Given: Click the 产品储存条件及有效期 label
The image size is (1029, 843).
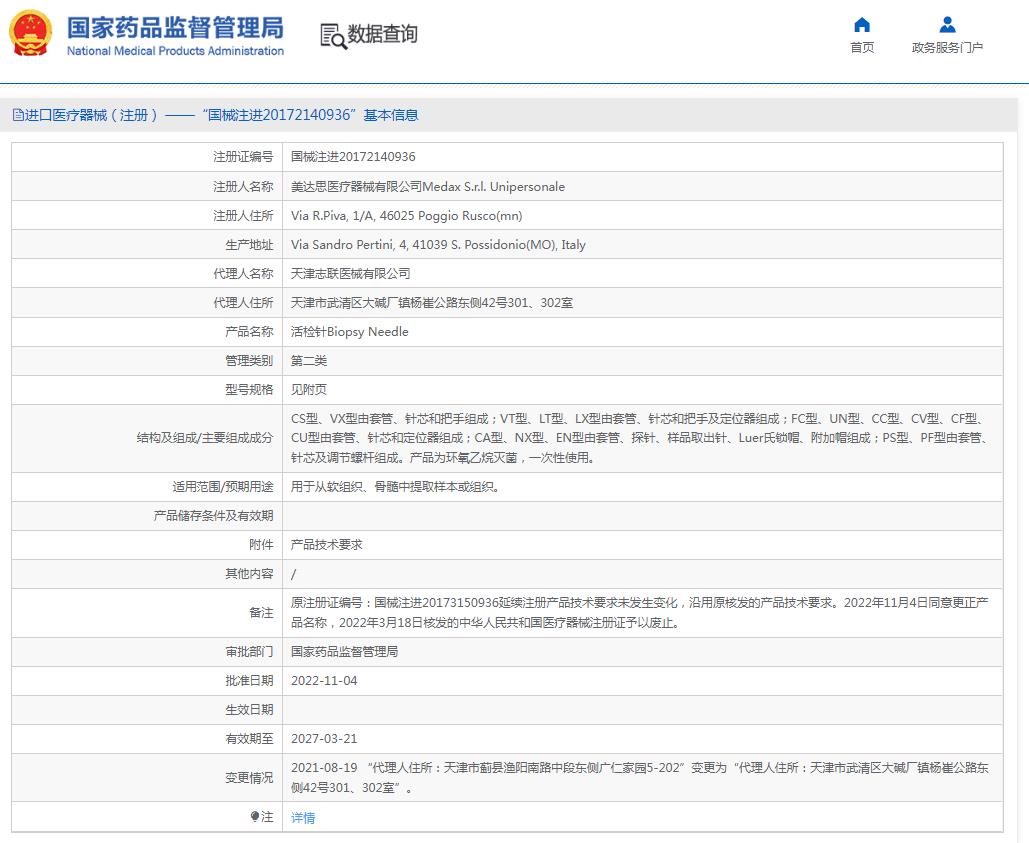Looking at the screenshot, I should 213,516.
